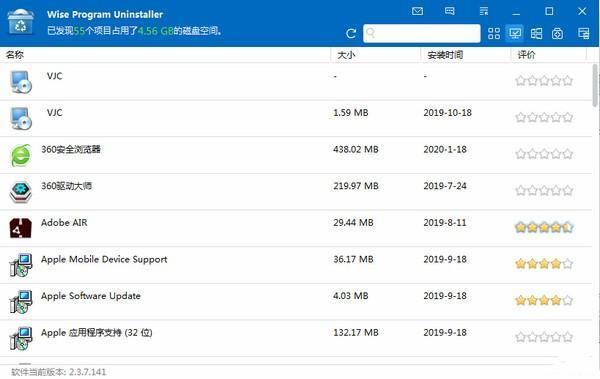Click the Wise Program Uninstaller title text
This screenshot has height=379, width=600.
[x=105, y=15]
